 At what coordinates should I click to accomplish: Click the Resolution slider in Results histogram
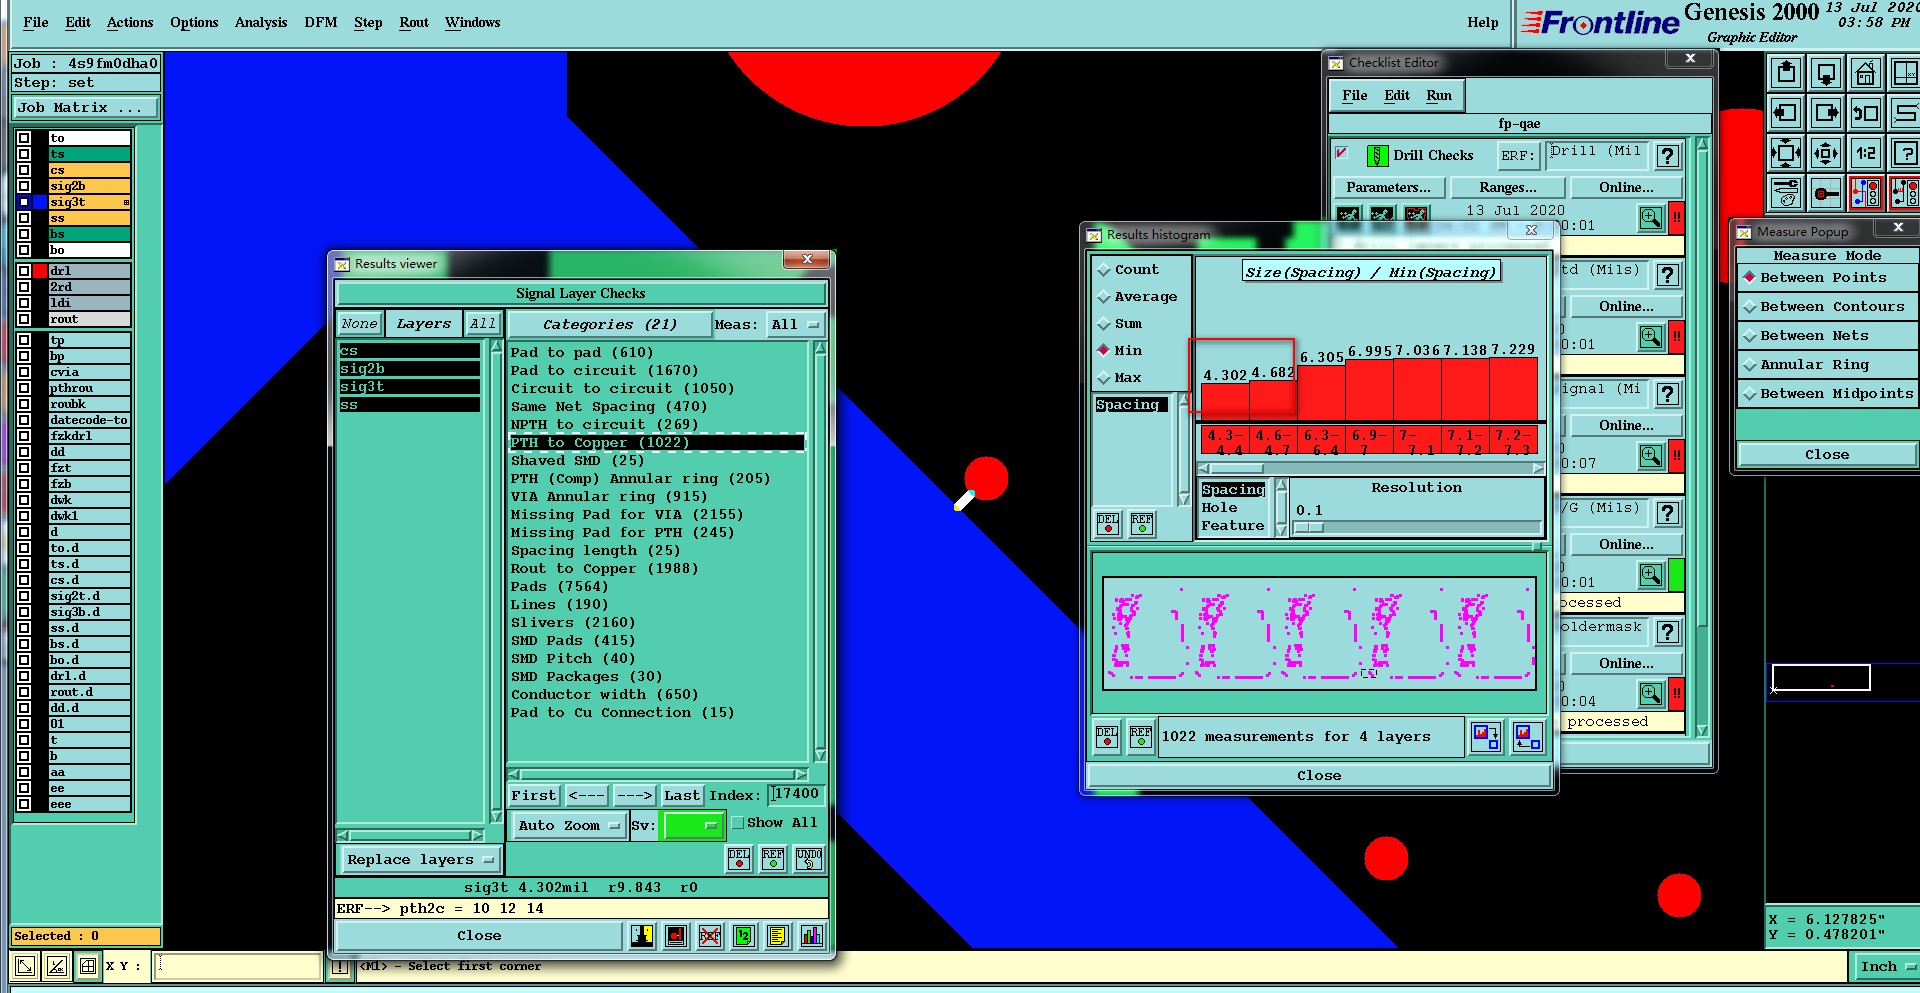pos(1417,527)
